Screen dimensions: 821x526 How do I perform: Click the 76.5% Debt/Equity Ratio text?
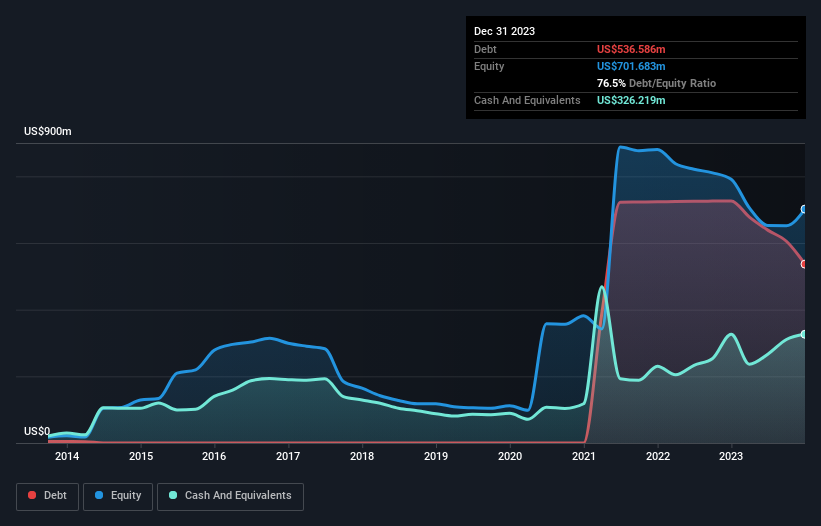656,83
